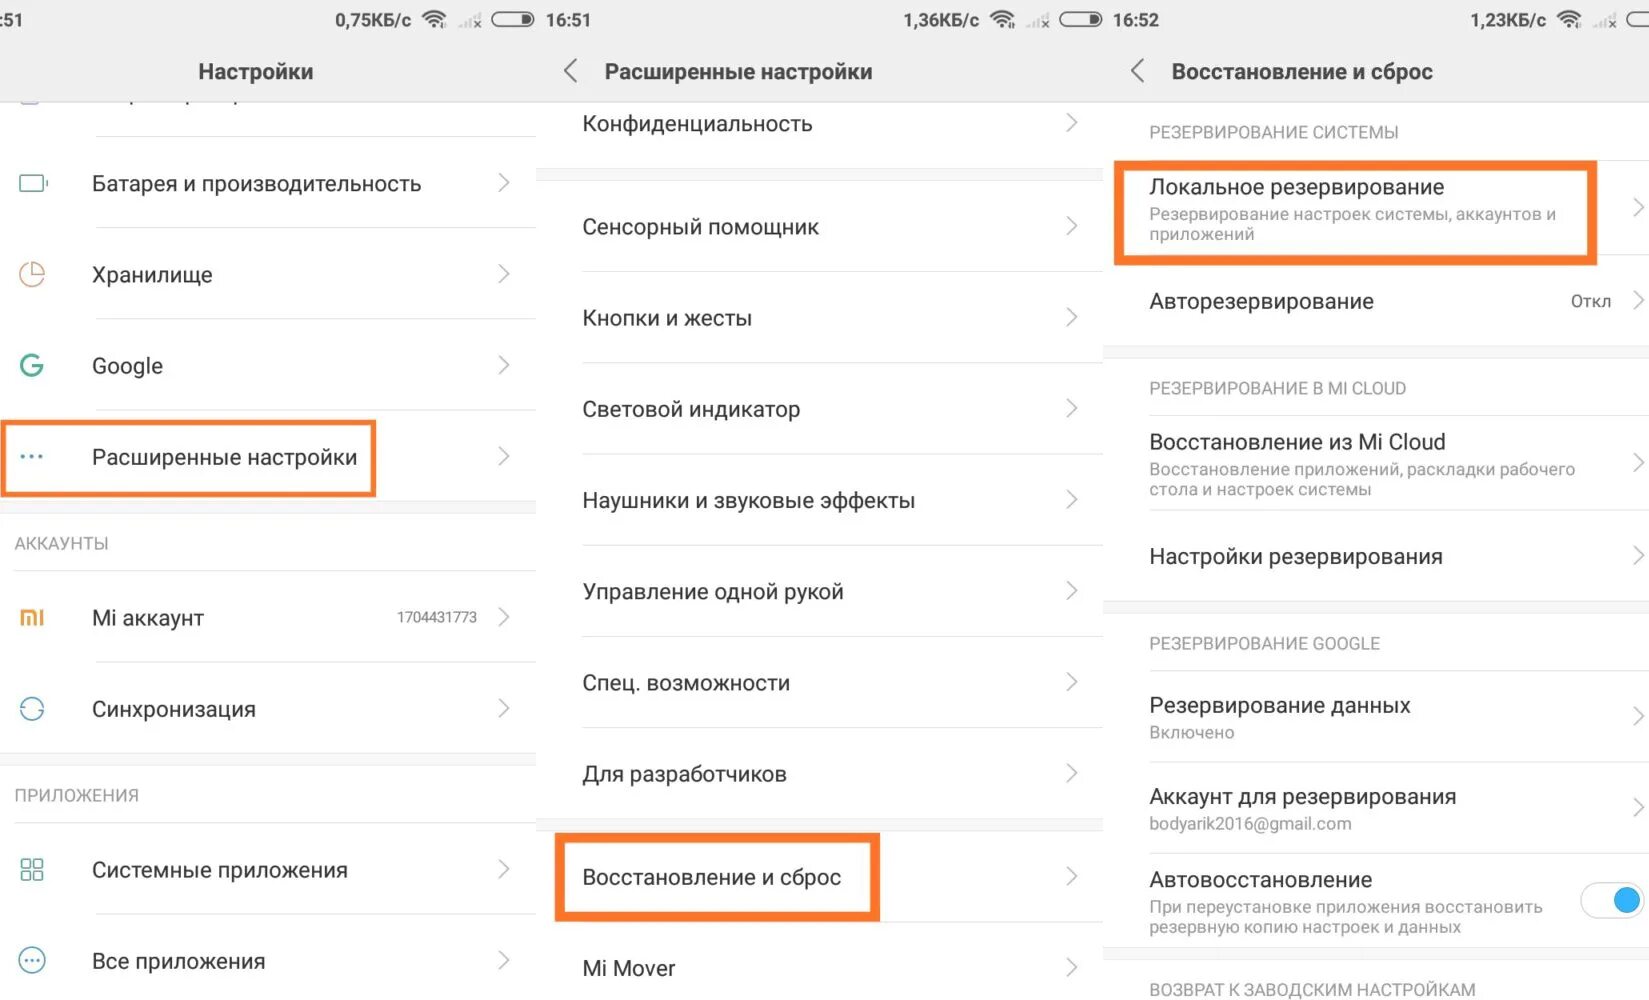Tap the three-dots icon of Расширенные настройки
This screenshot has width=1649, height=1000.
point(32,457)
